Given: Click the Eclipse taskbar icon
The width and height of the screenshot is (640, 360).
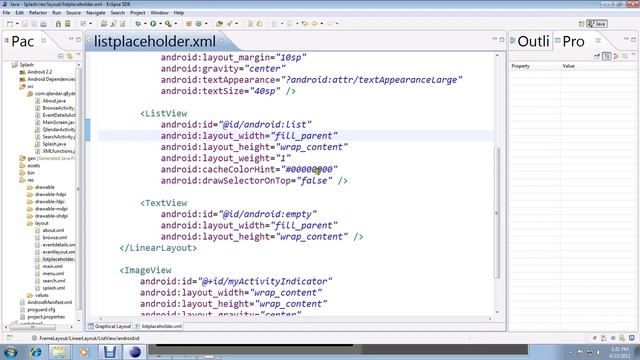Looking at the screenshot, I should point(135,352).
